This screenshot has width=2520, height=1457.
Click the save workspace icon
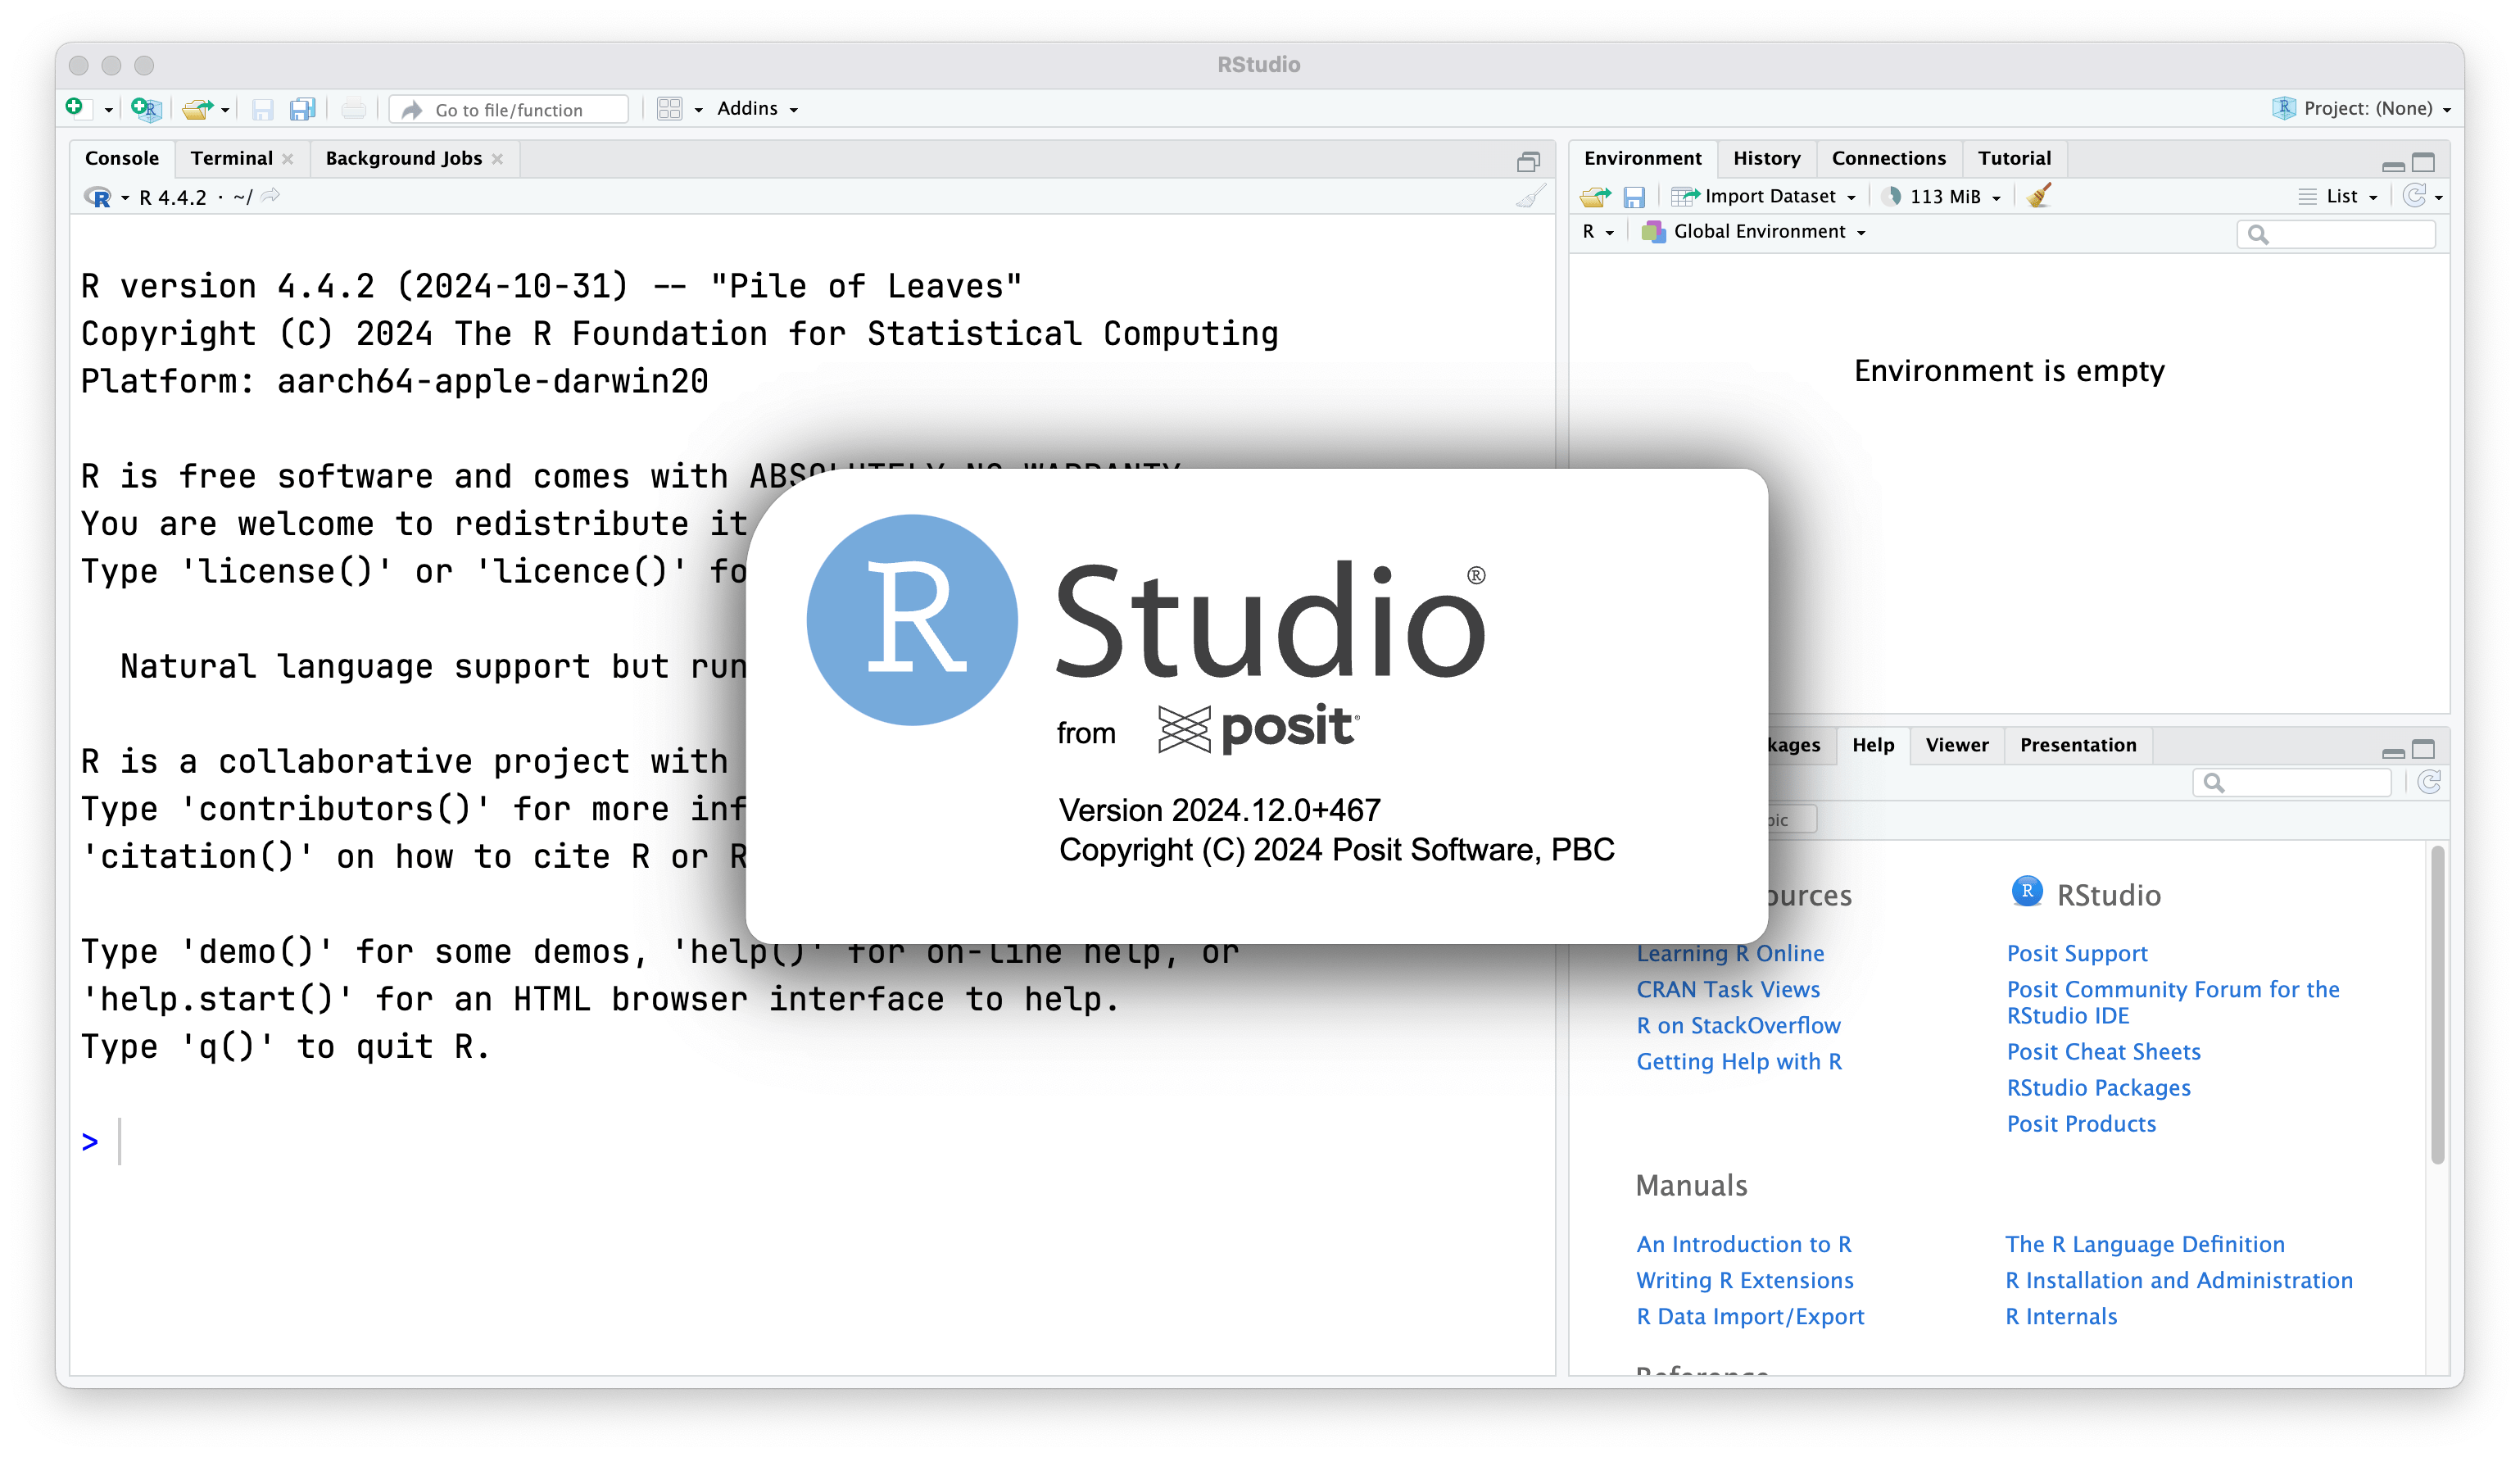pos(1636,196)
